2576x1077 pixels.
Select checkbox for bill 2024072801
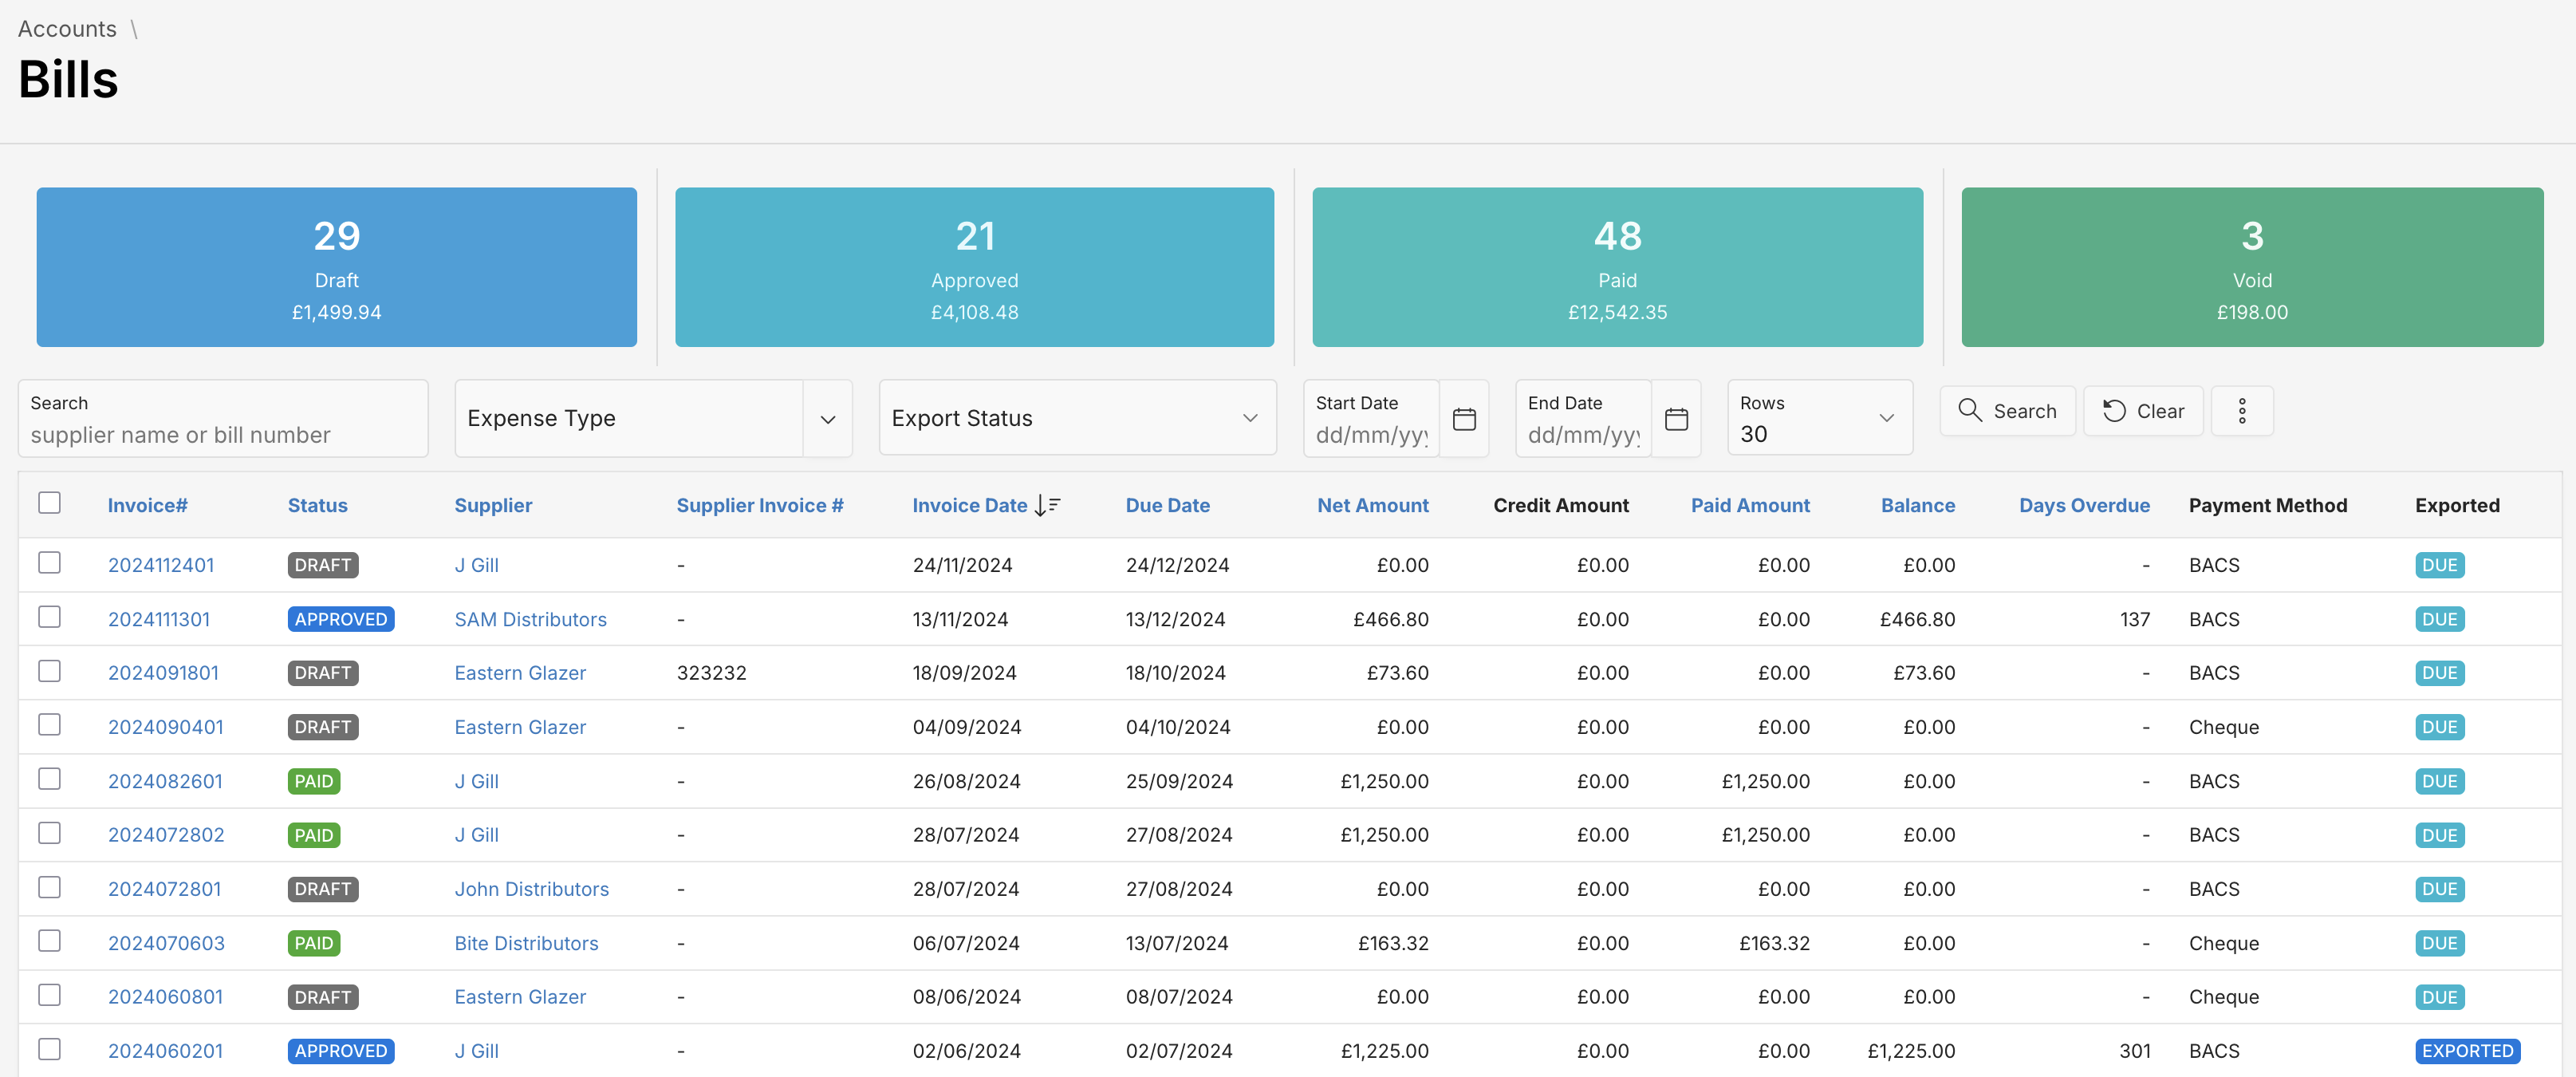pyautogui.click(x=49, y=887)
